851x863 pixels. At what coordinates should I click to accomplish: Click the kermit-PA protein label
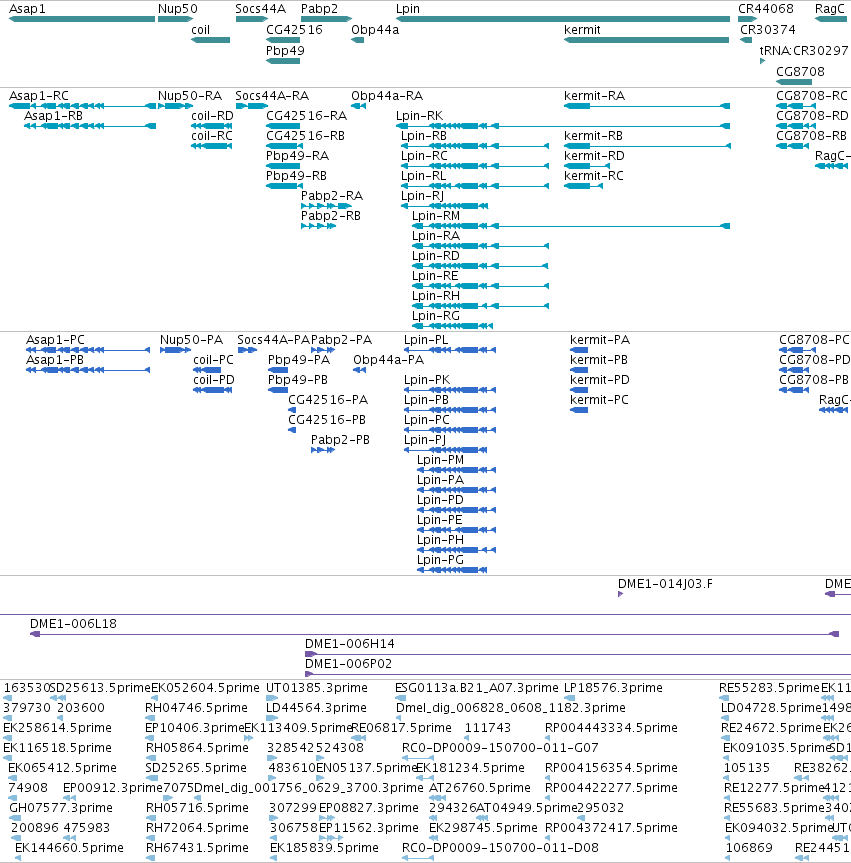coord(600,340)
